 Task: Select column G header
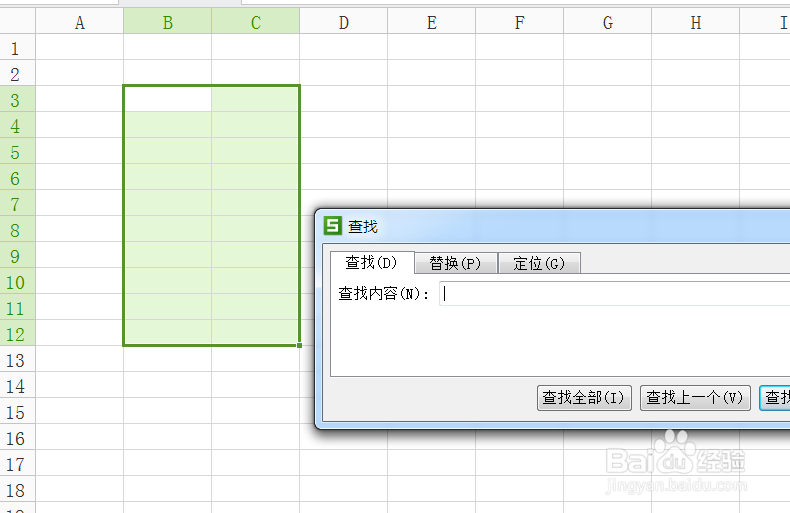pos(608,23)
